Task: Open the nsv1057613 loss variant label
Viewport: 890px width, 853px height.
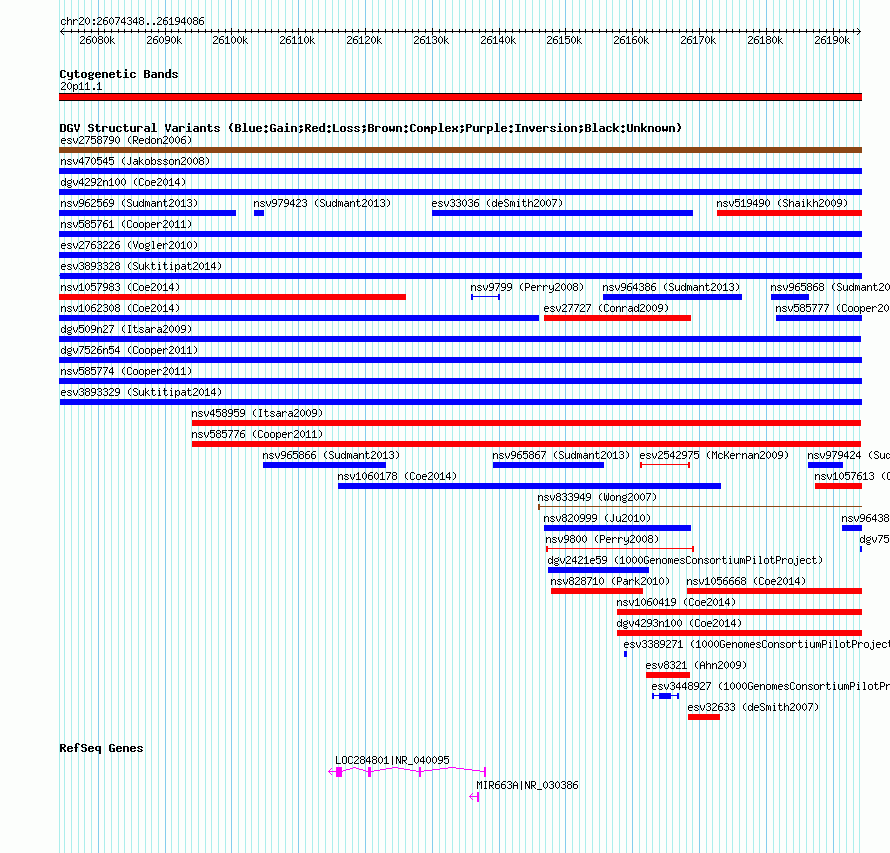Action: tap(852, 476)
